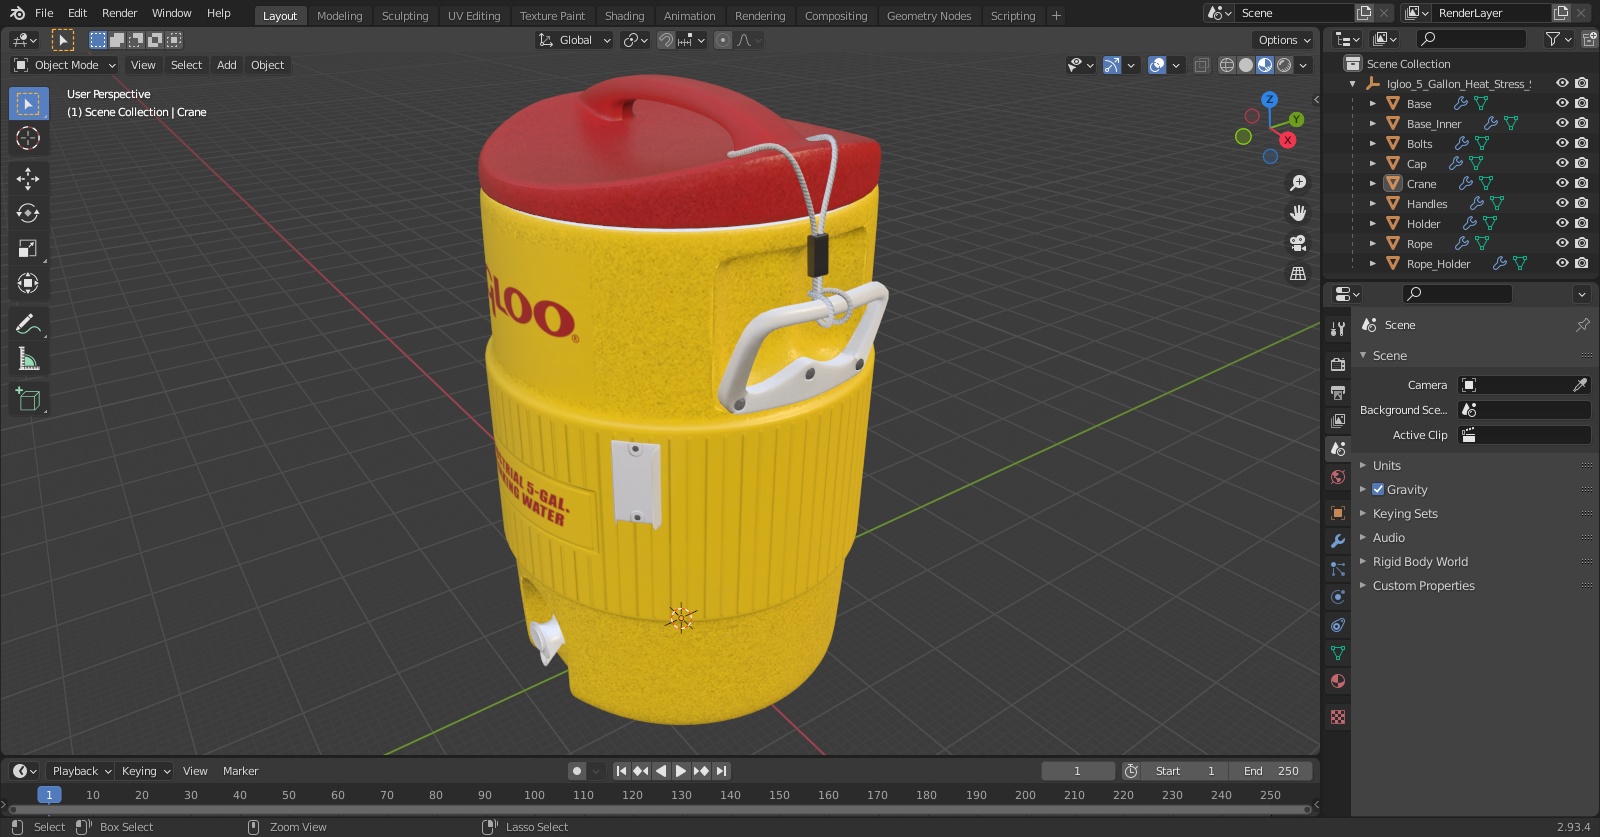Open the Output properties tab
The height and width of the screenshot is (837, 1600).
(x=1338, y=392)
